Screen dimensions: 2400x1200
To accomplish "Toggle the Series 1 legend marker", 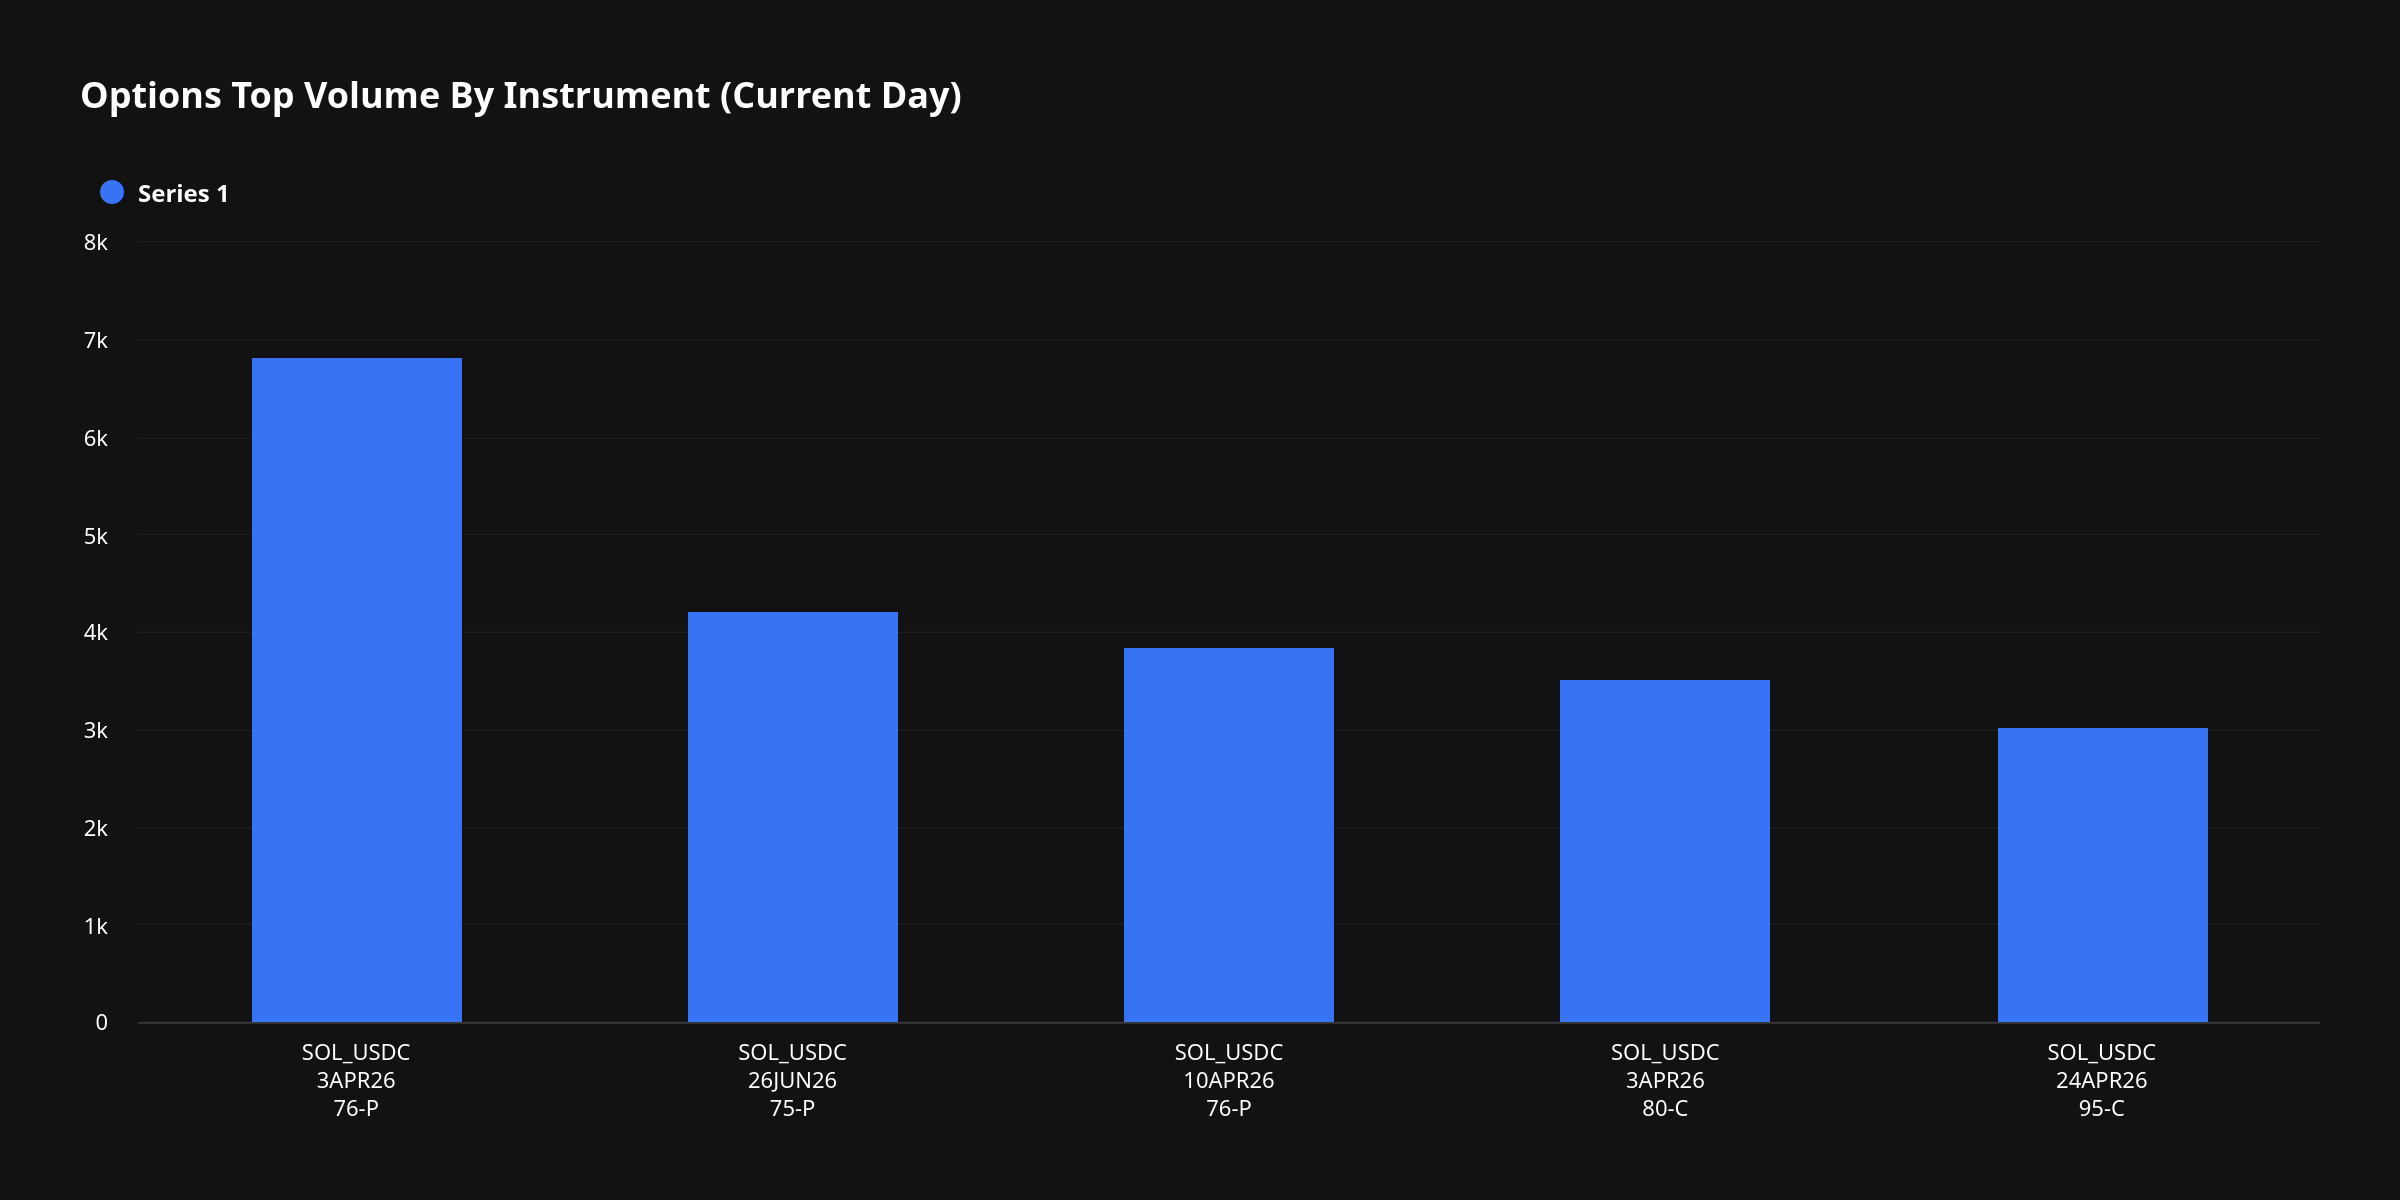I will [112, 193].
